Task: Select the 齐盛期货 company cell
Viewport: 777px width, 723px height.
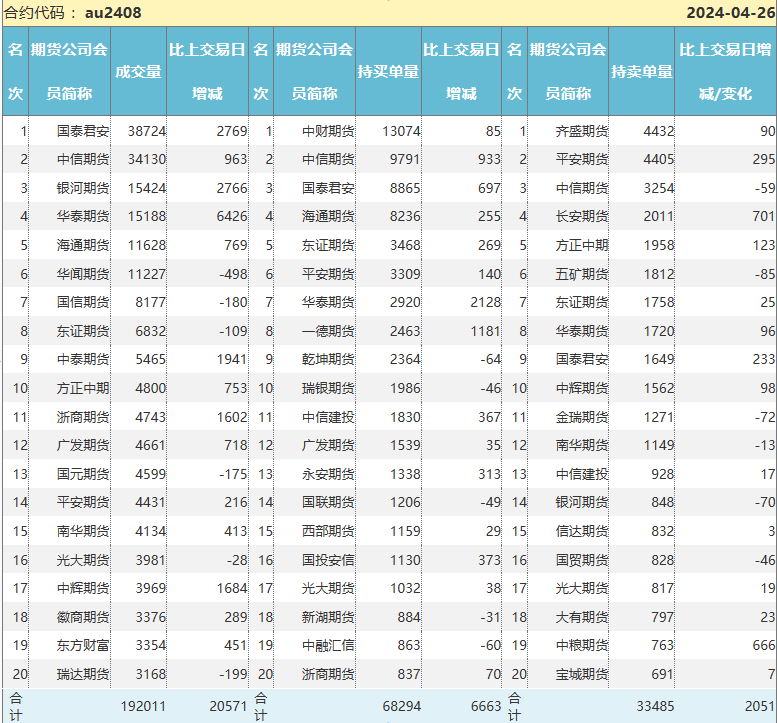Action: [x=581, y=130]
